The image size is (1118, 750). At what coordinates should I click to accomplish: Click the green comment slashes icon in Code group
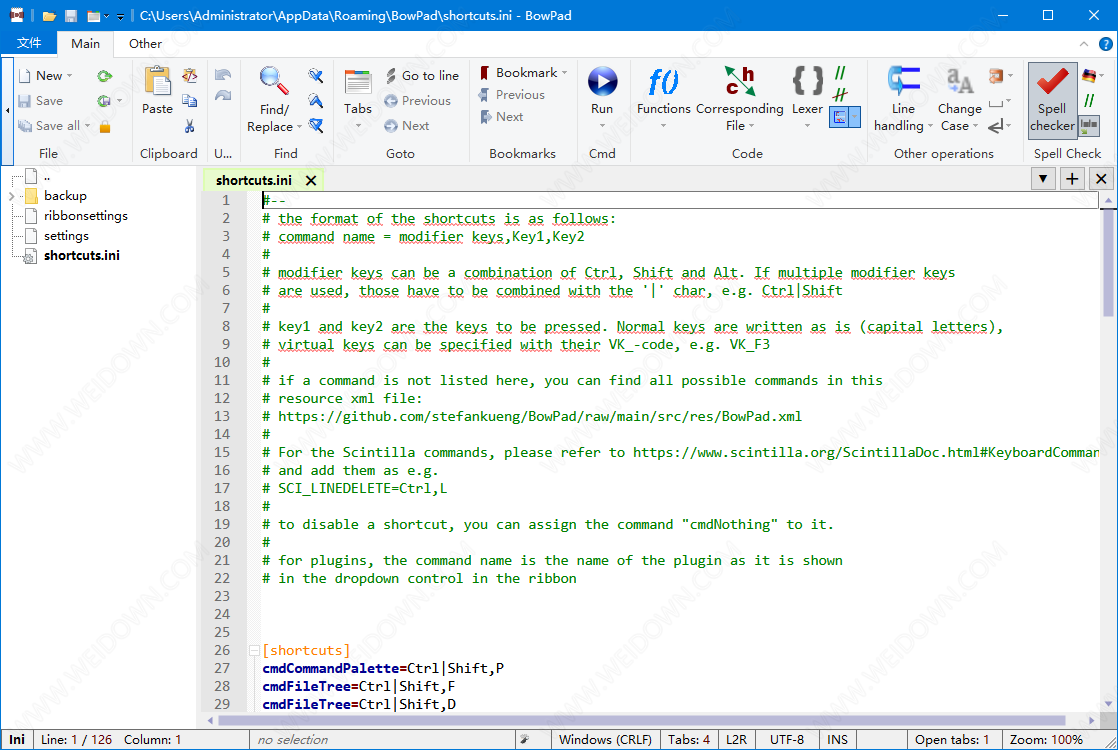[841, 73]
